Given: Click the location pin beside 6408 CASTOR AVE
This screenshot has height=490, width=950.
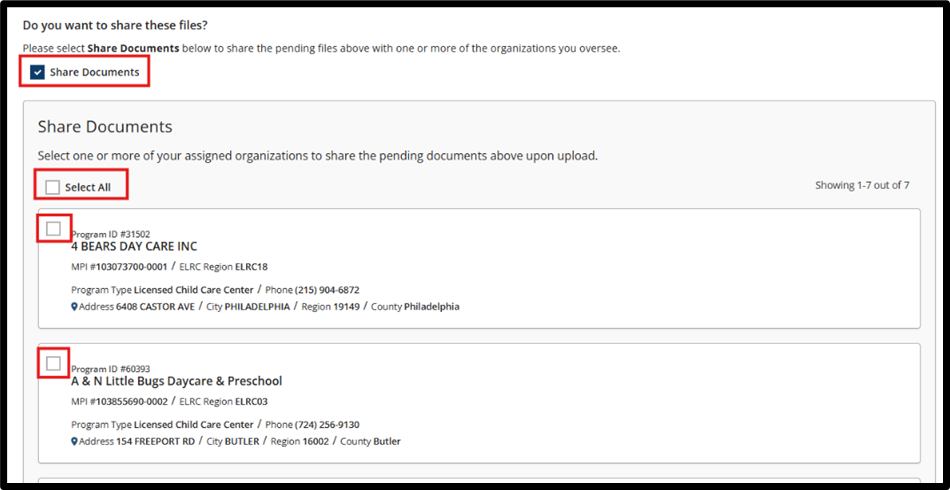Looking at the screenshot, I should coord(75,307).
